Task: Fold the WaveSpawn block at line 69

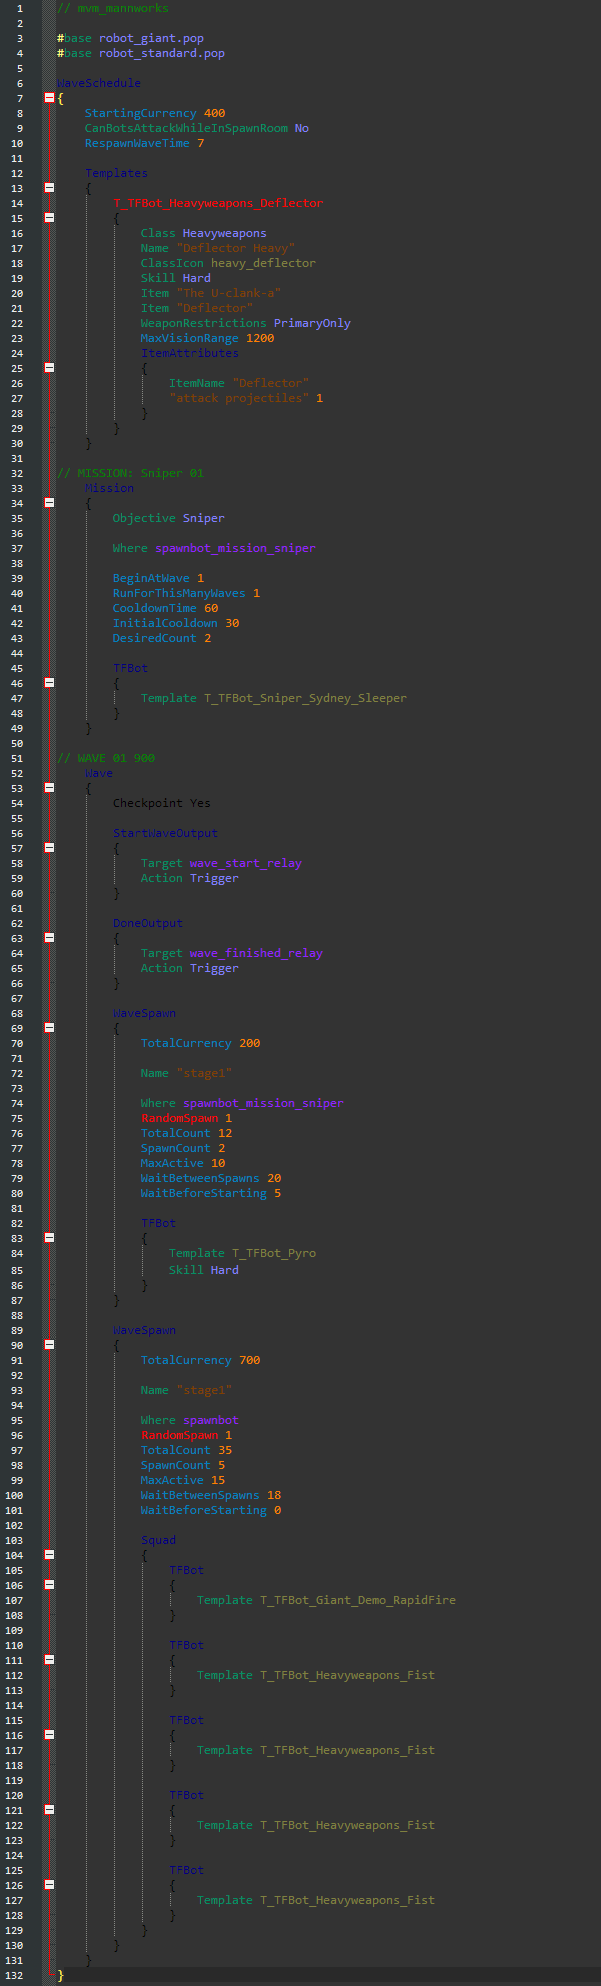Action: tap(49, 1028)
